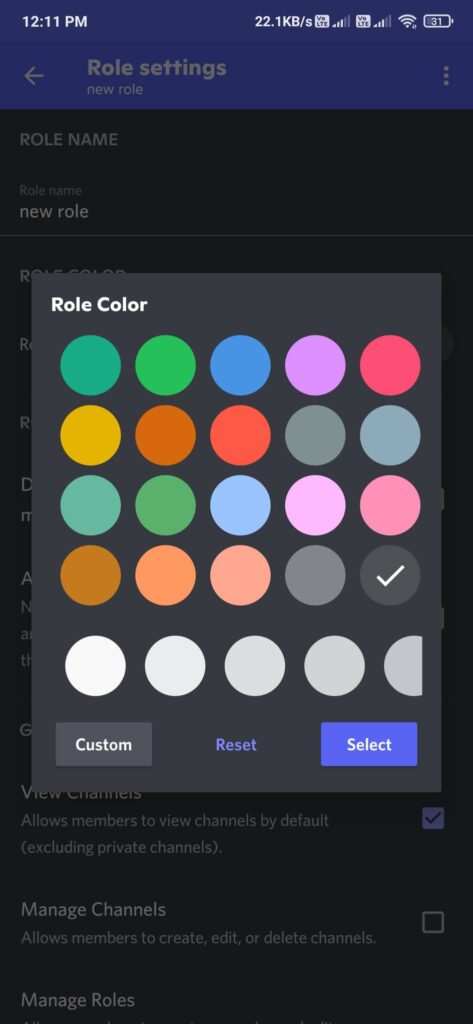Tap the checked dark gray swatch
473x1024 pixels.
(390, 575)
